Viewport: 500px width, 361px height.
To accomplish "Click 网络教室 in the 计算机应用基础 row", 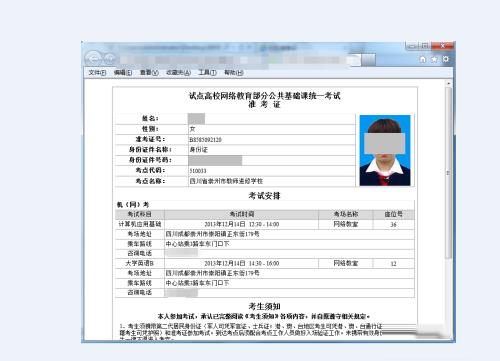I will 346,224.
